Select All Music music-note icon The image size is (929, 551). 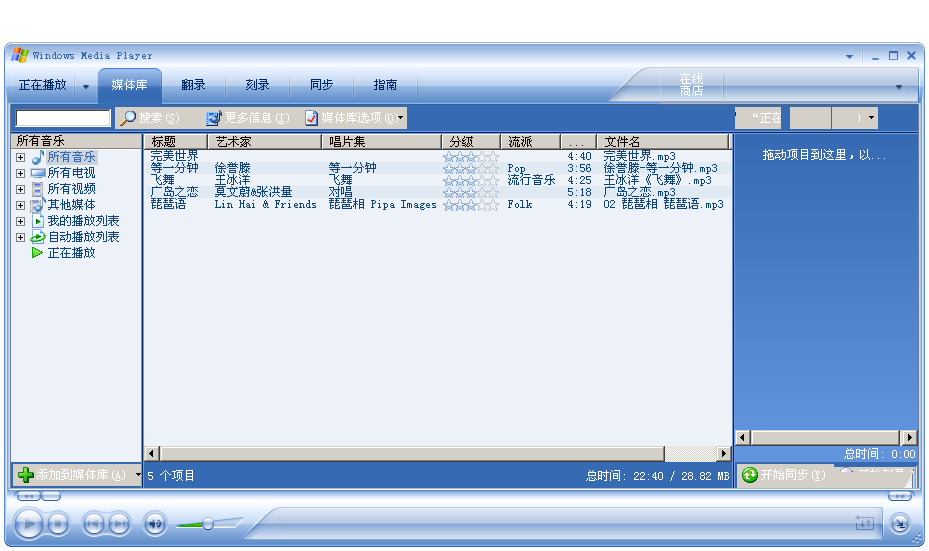38,157
